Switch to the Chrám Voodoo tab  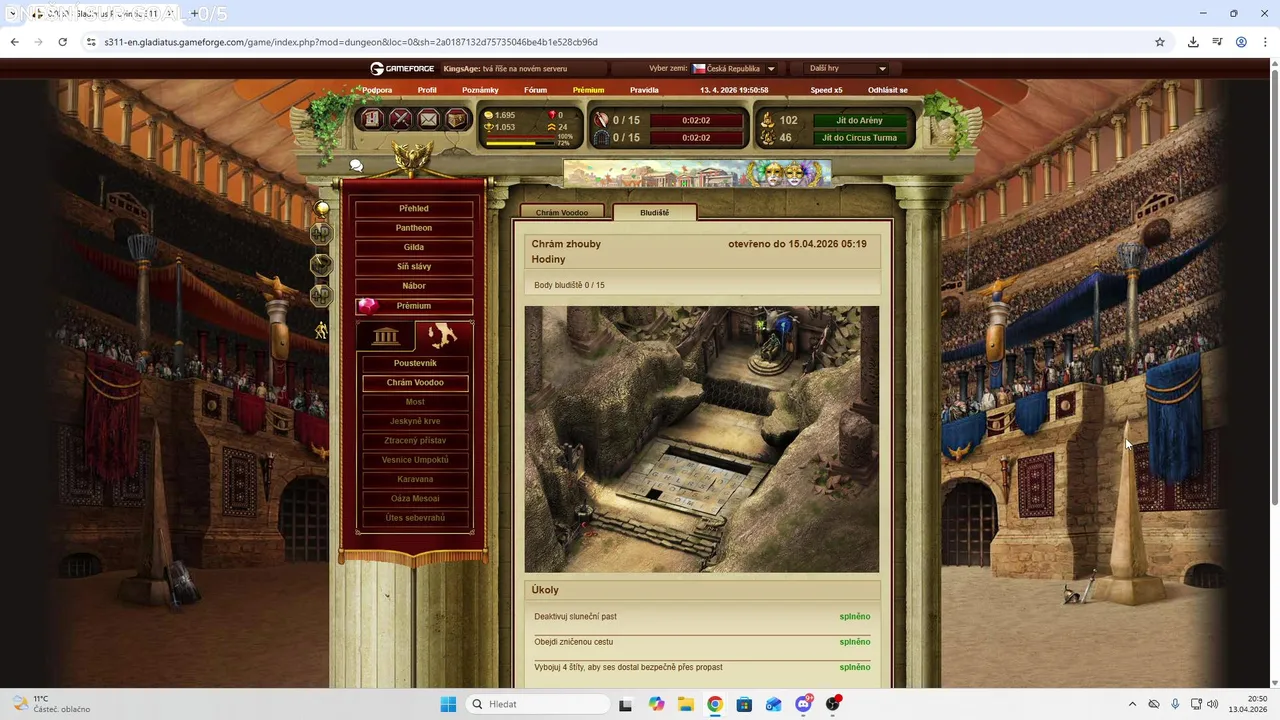pos(562,212)
